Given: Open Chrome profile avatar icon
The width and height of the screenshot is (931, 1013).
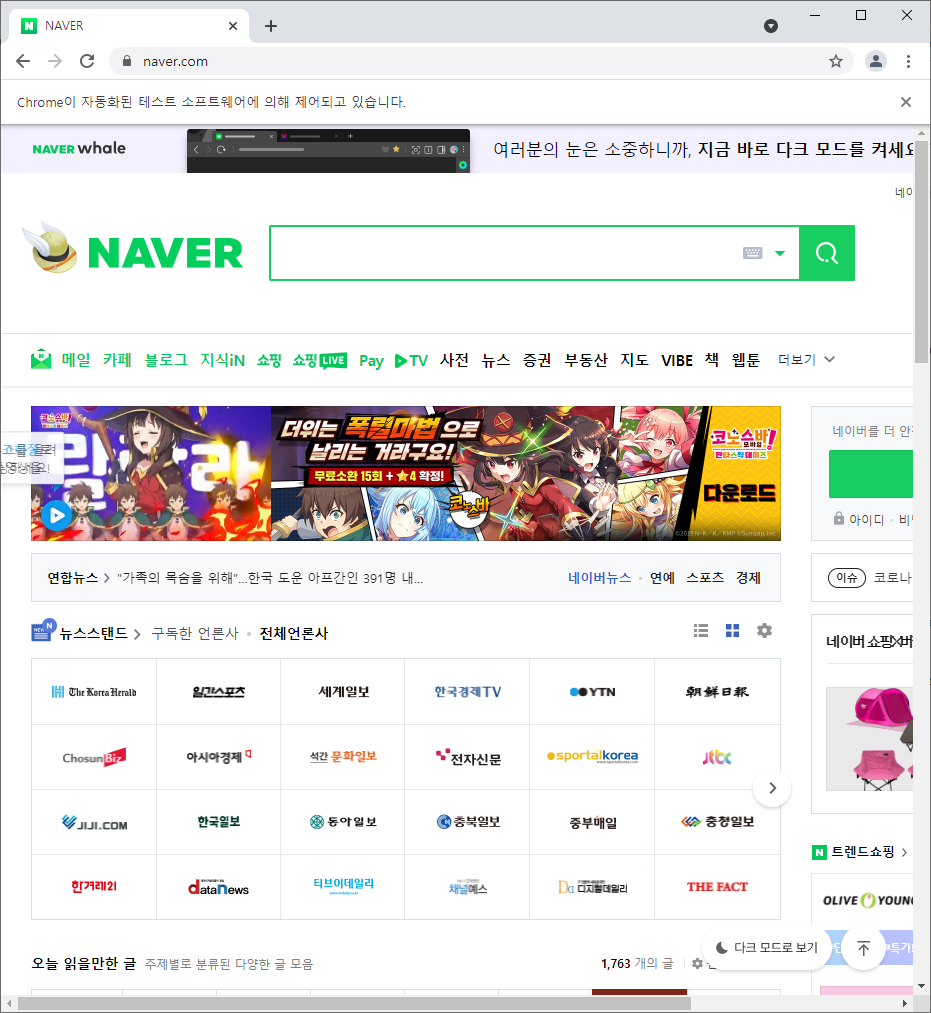Looking at the screenshot, I should click(875, 61).
